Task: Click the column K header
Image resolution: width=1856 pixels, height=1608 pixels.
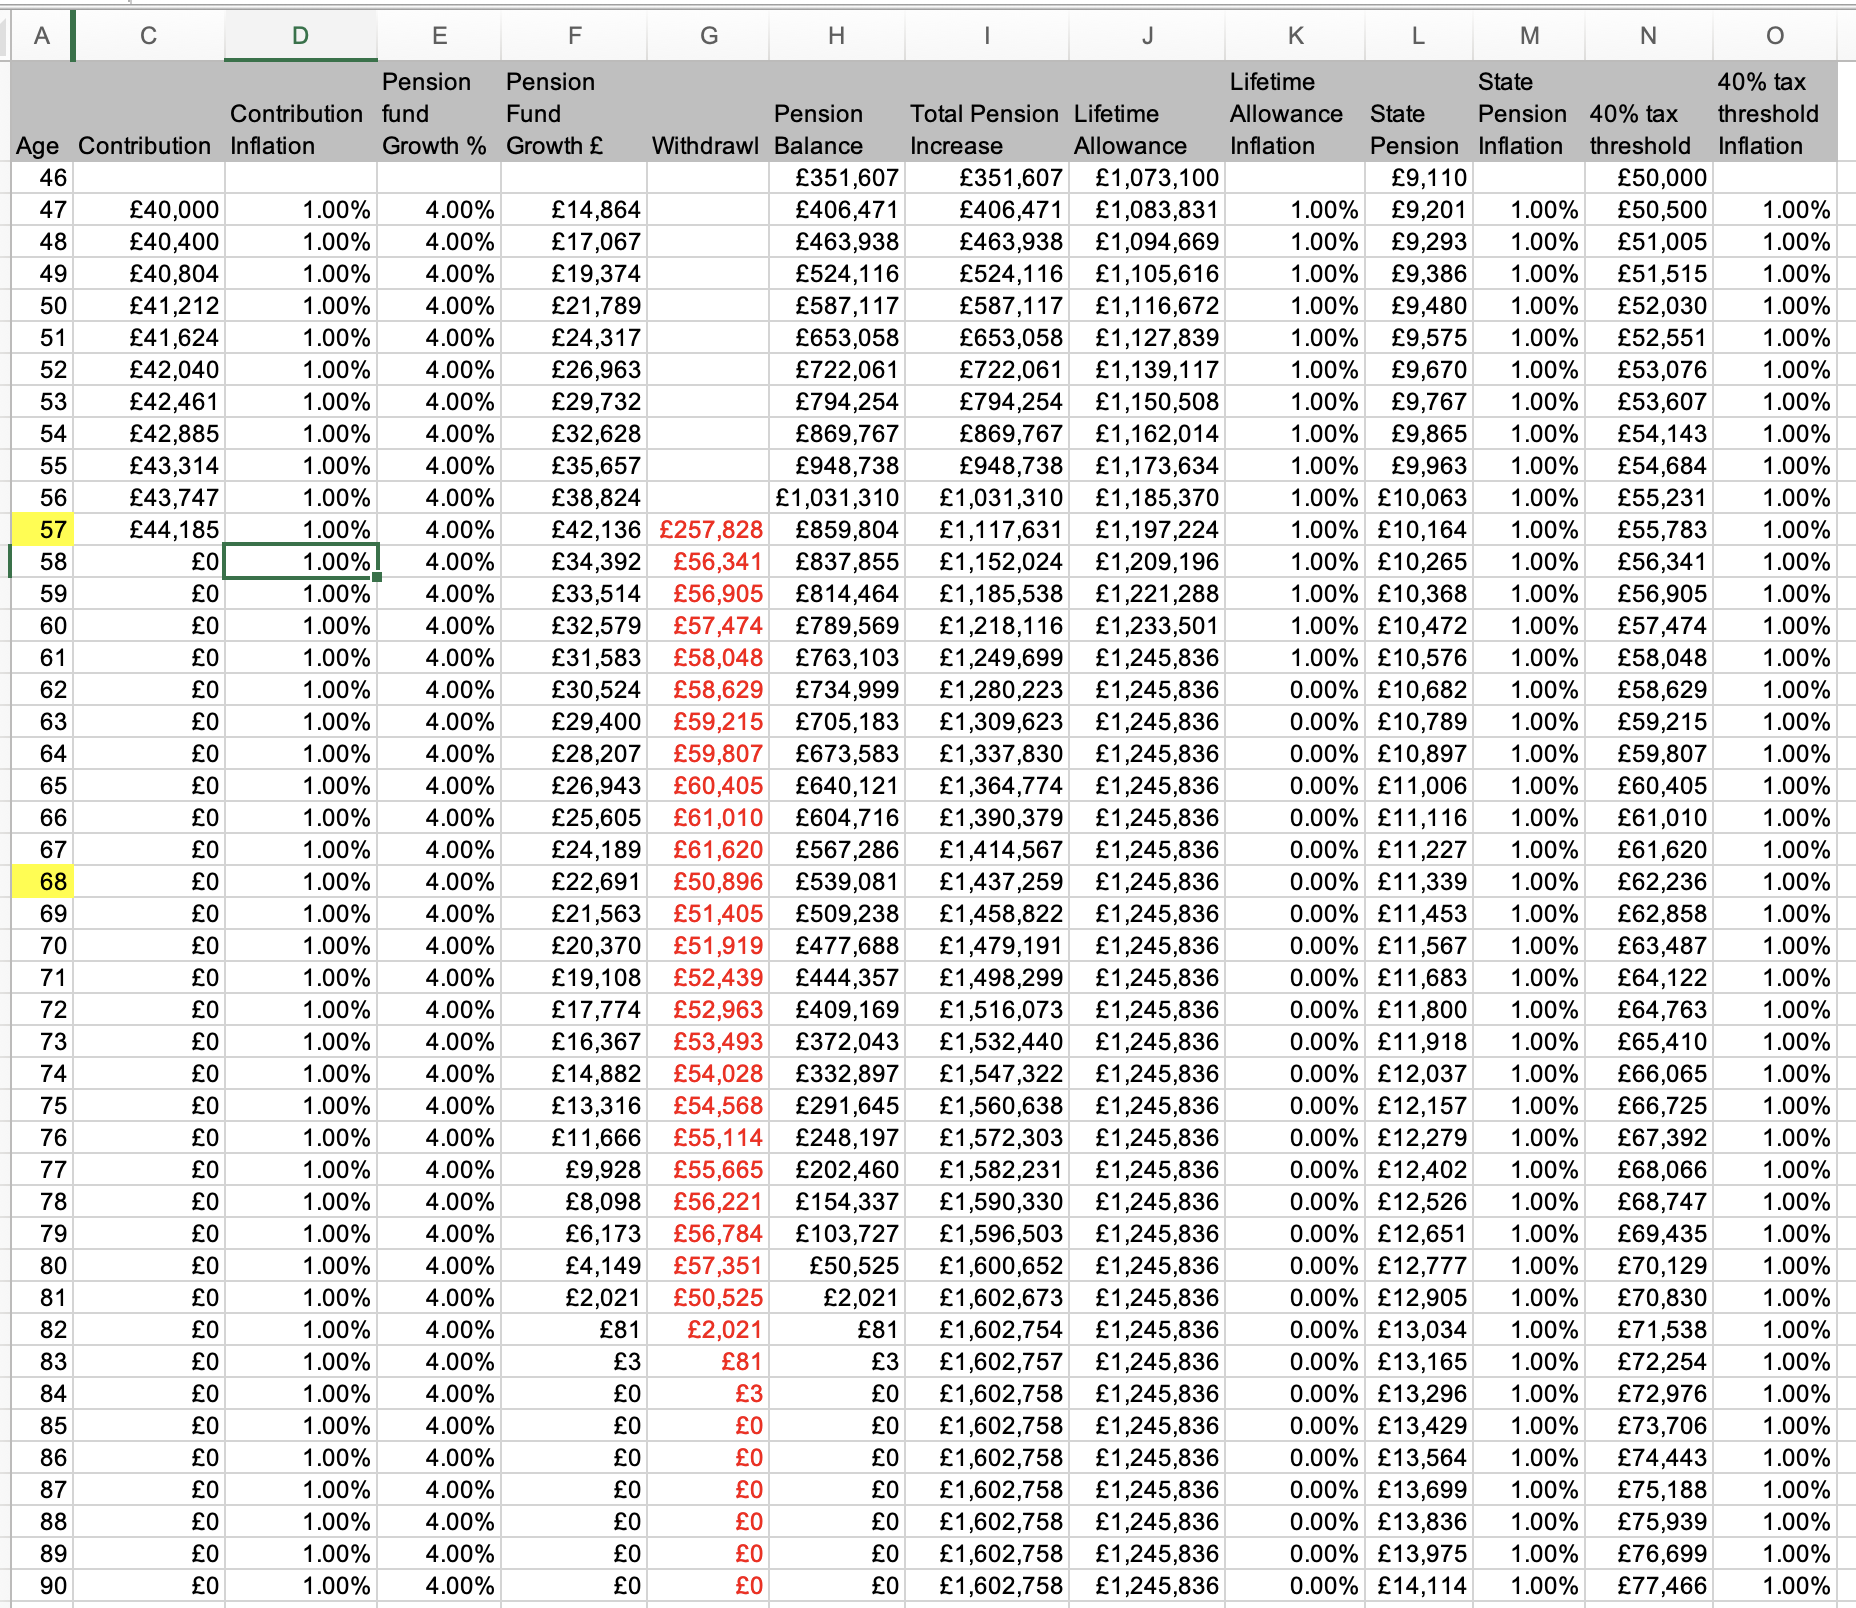Action: point(1295,36)
